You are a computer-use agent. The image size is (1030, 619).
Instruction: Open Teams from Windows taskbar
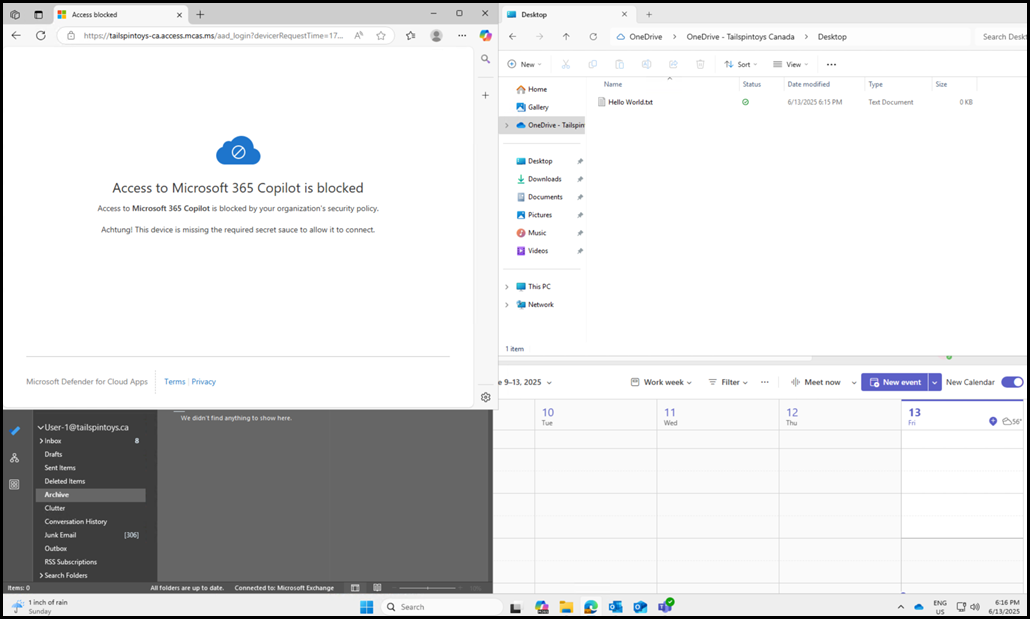click(x=666, y=606)
